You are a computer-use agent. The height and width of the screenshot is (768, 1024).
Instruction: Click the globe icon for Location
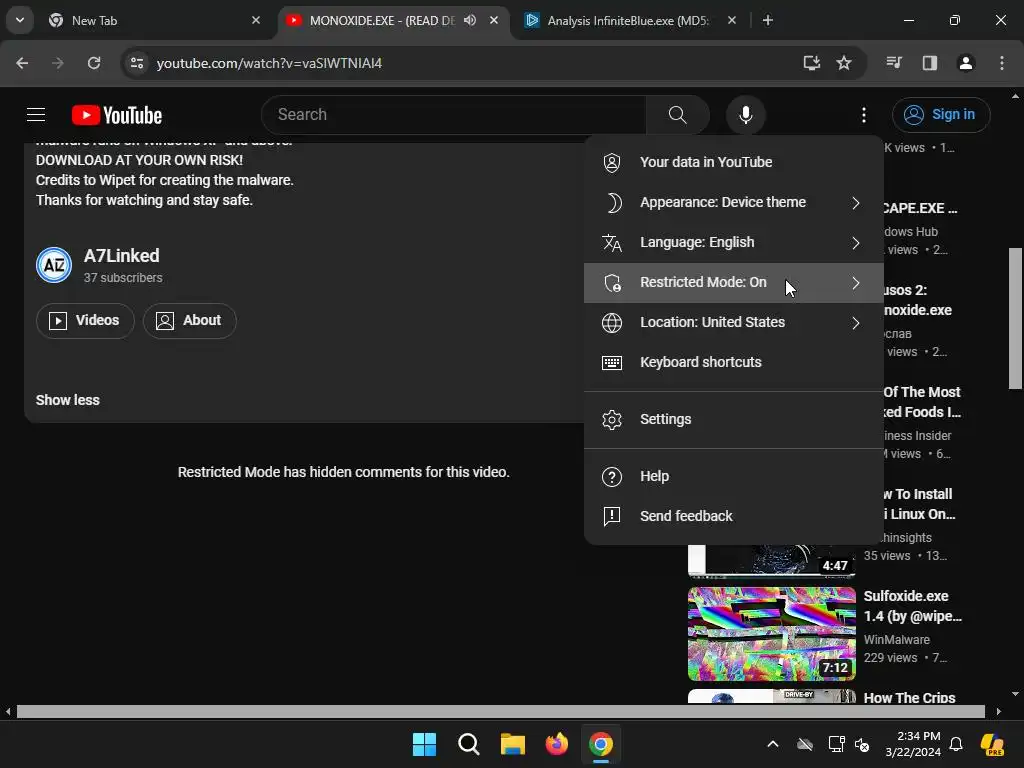[x=612, y=323]
